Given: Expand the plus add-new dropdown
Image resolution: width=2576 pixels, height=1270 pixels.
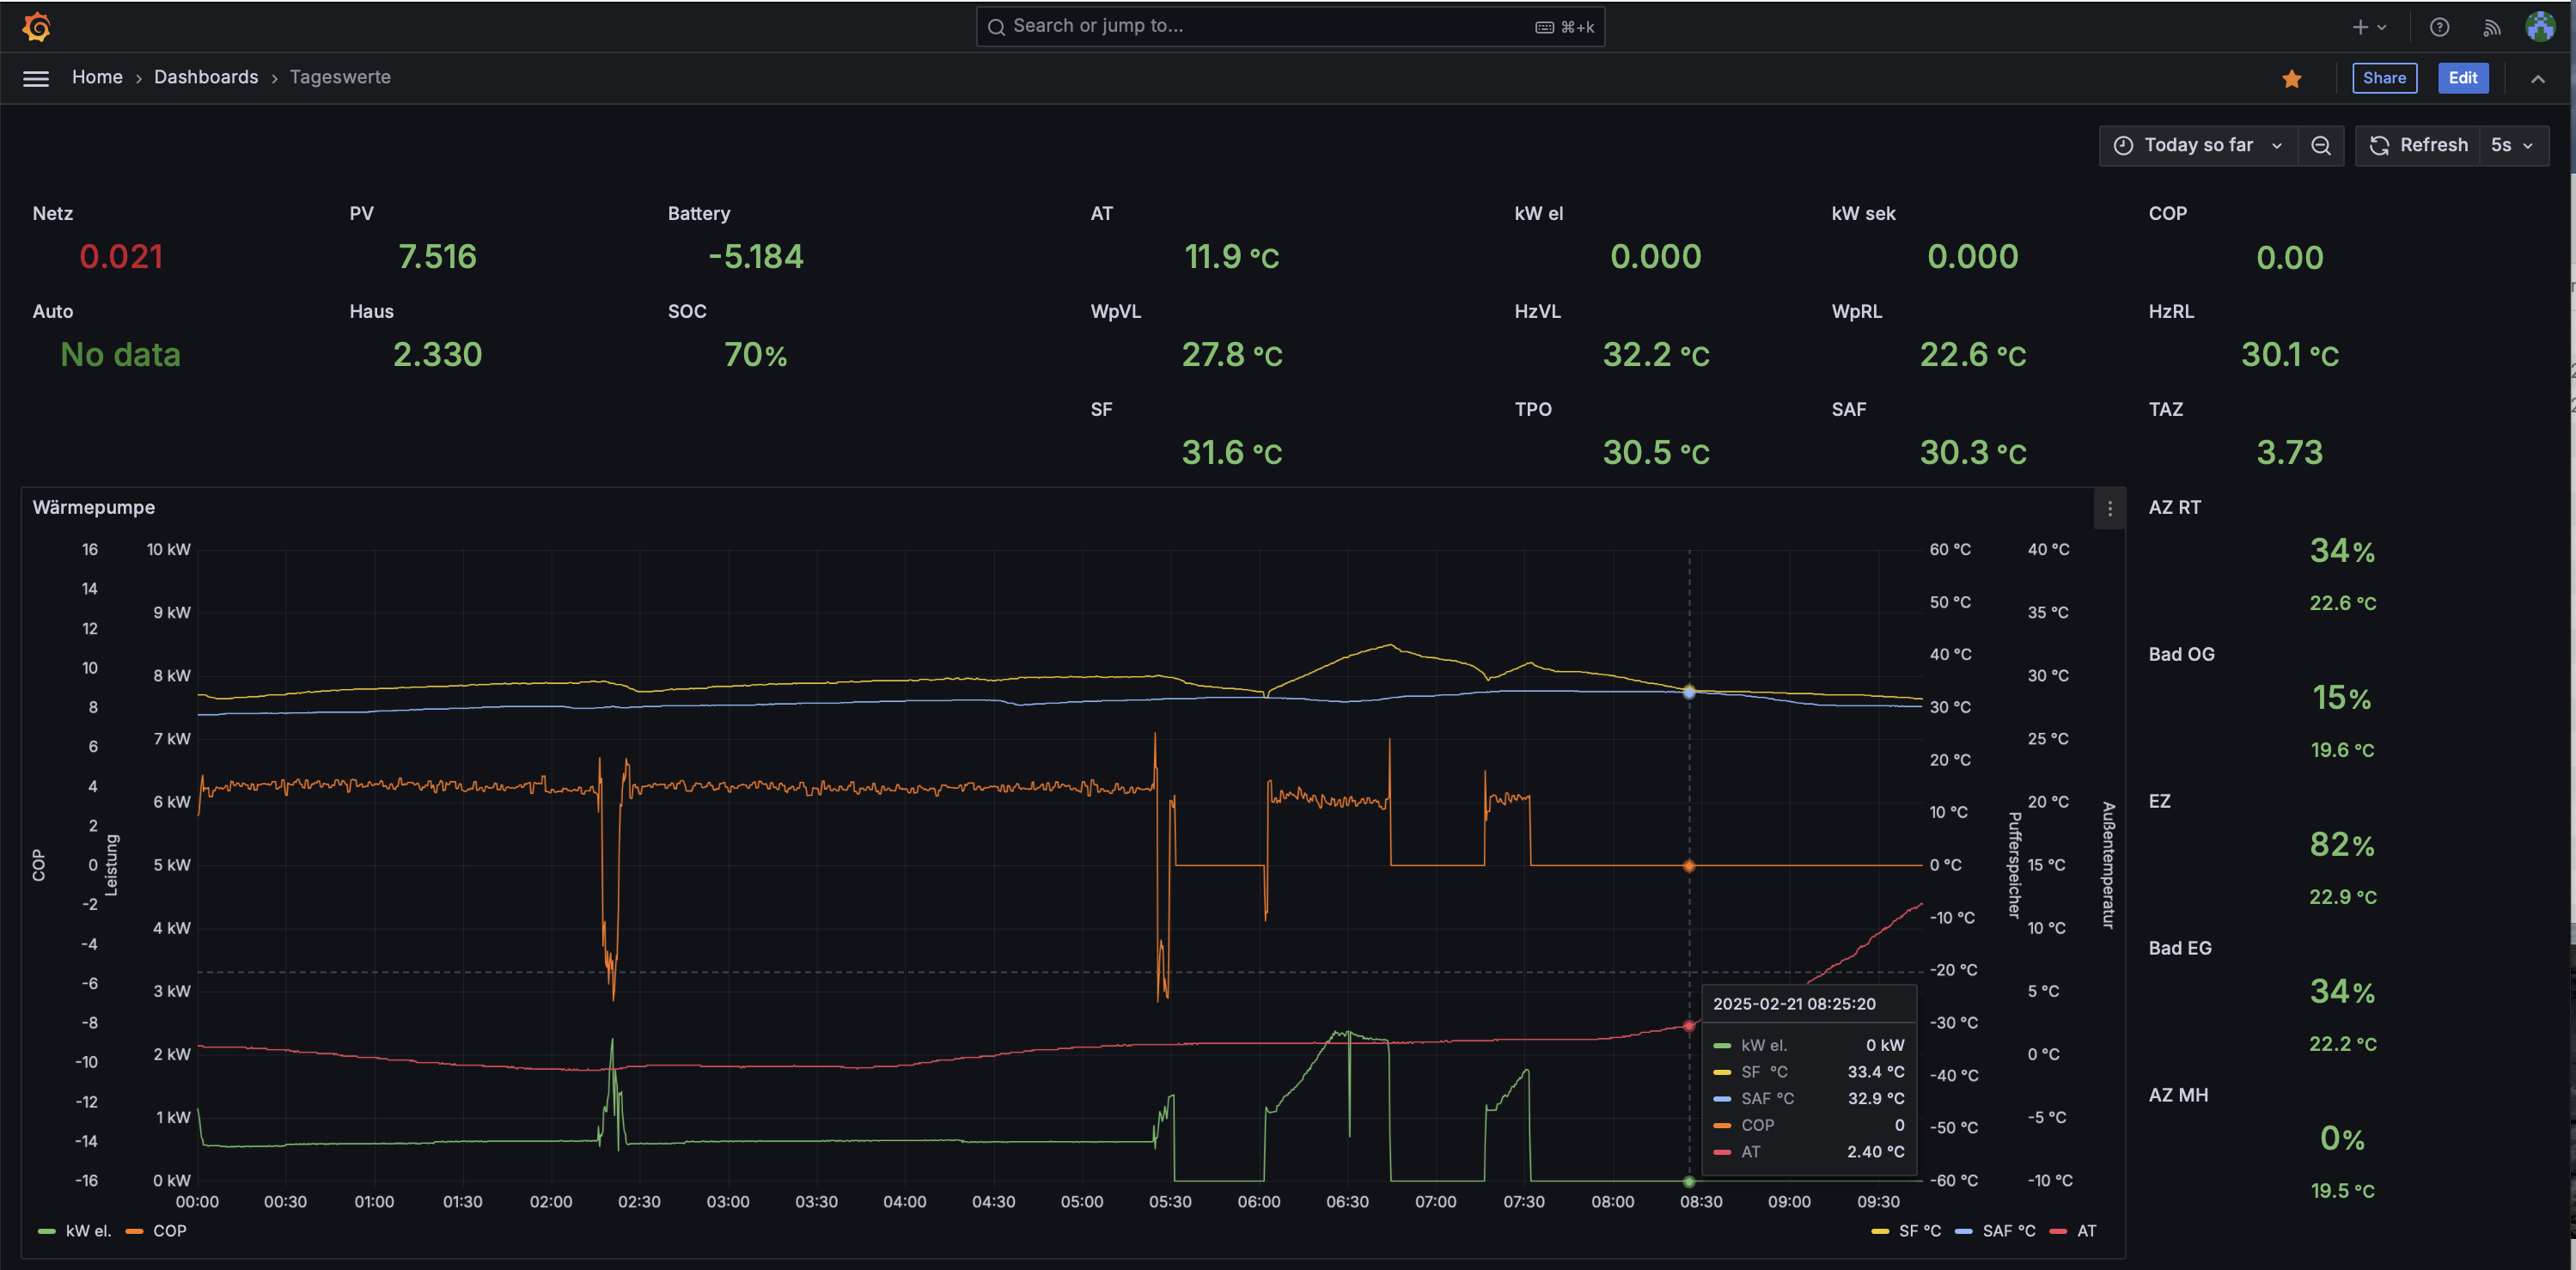Looking at the screenshot, I should (x=2369, y=27).
